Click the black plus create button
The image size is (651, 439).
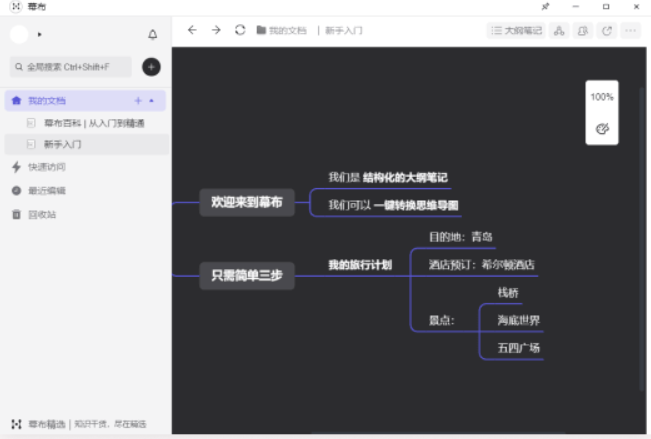(151, 67)
